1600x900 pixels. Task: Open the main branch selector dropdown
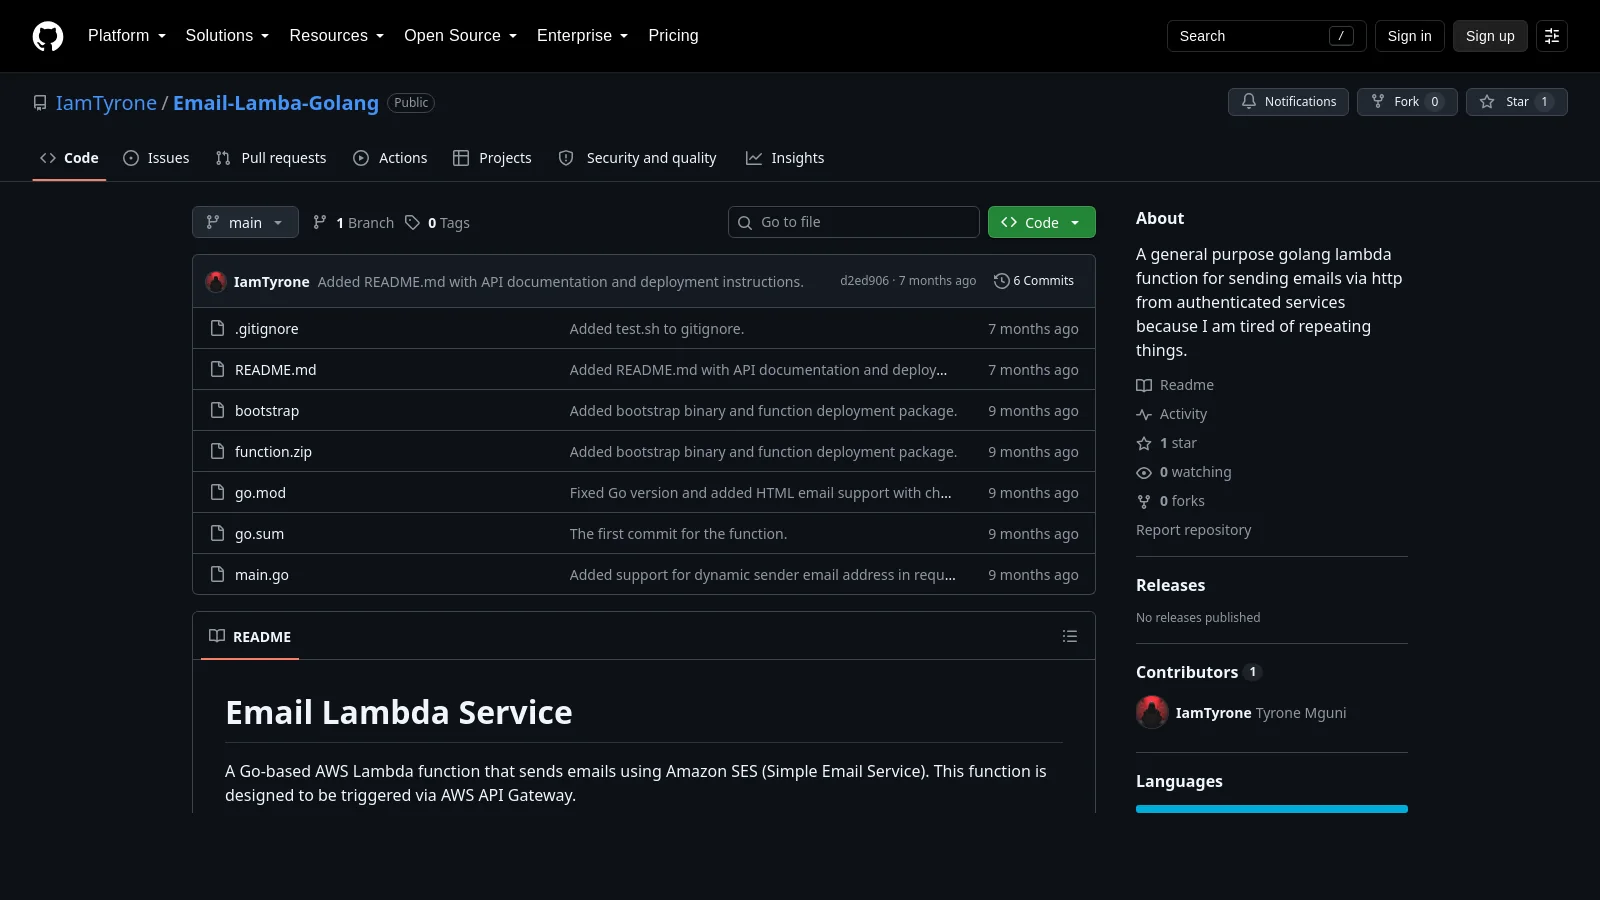tap(245, 222)
